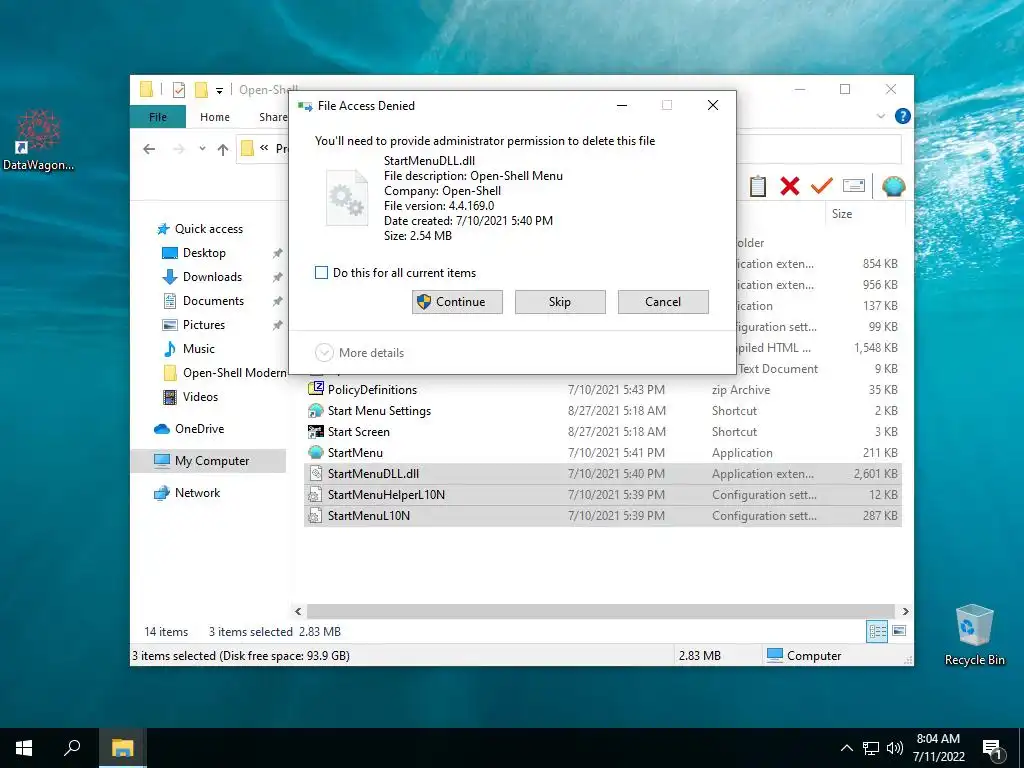Click Cancel button in dialog
The height and width of the screenshot is (768, 1024).
click(x=663, y=302)
